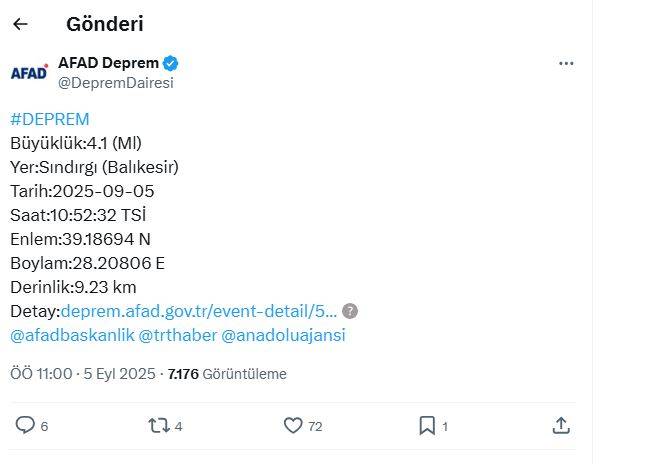Like the post with heart icon
The width and height of the screenshot is (650, 464).
tap(292, 426)
